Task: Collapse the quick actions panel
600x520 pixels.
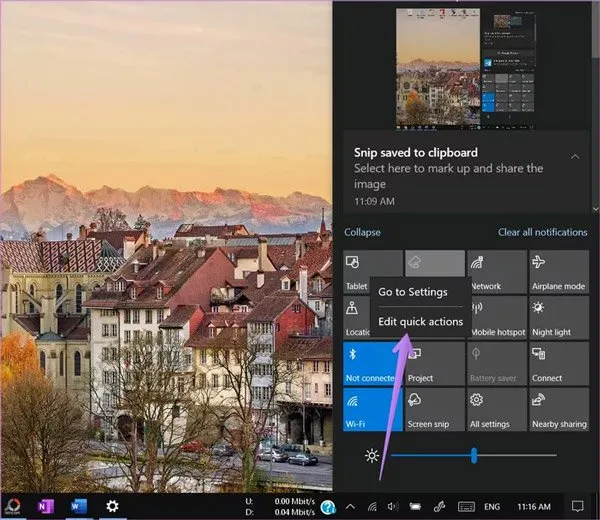Action: tap(362, 232)
